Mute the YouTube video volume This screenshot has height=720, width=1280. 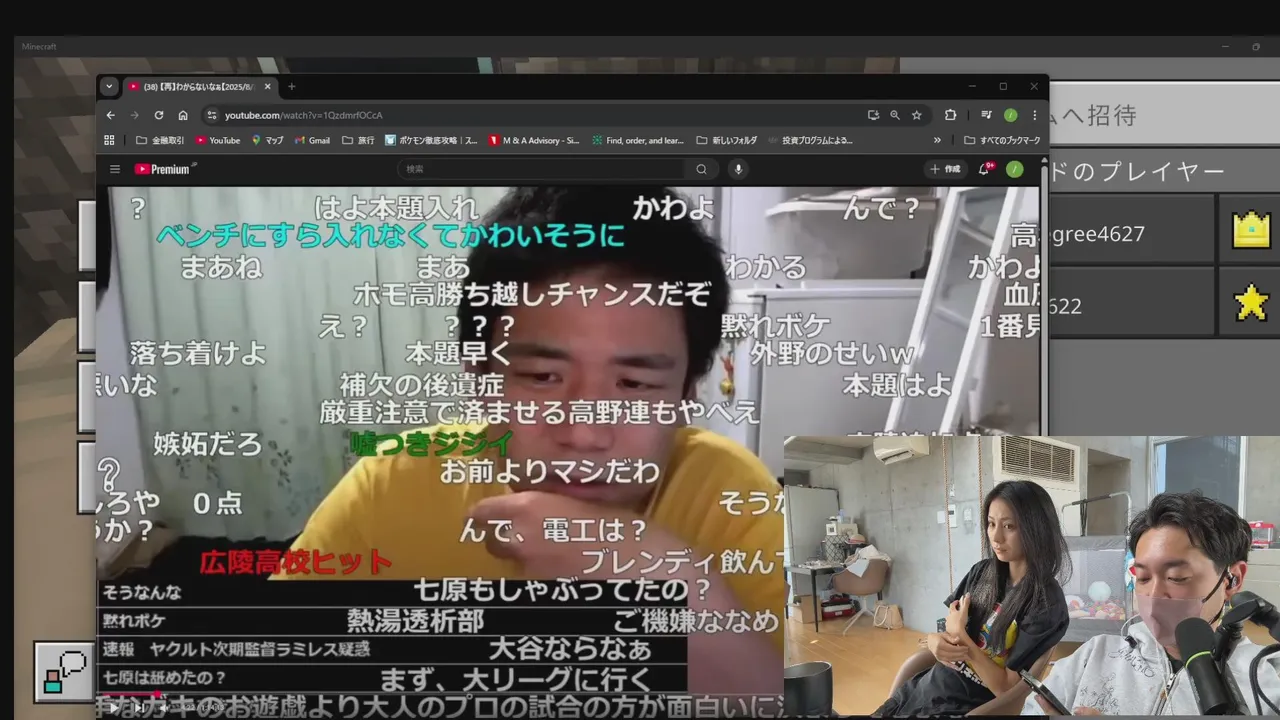click(164, 708)
